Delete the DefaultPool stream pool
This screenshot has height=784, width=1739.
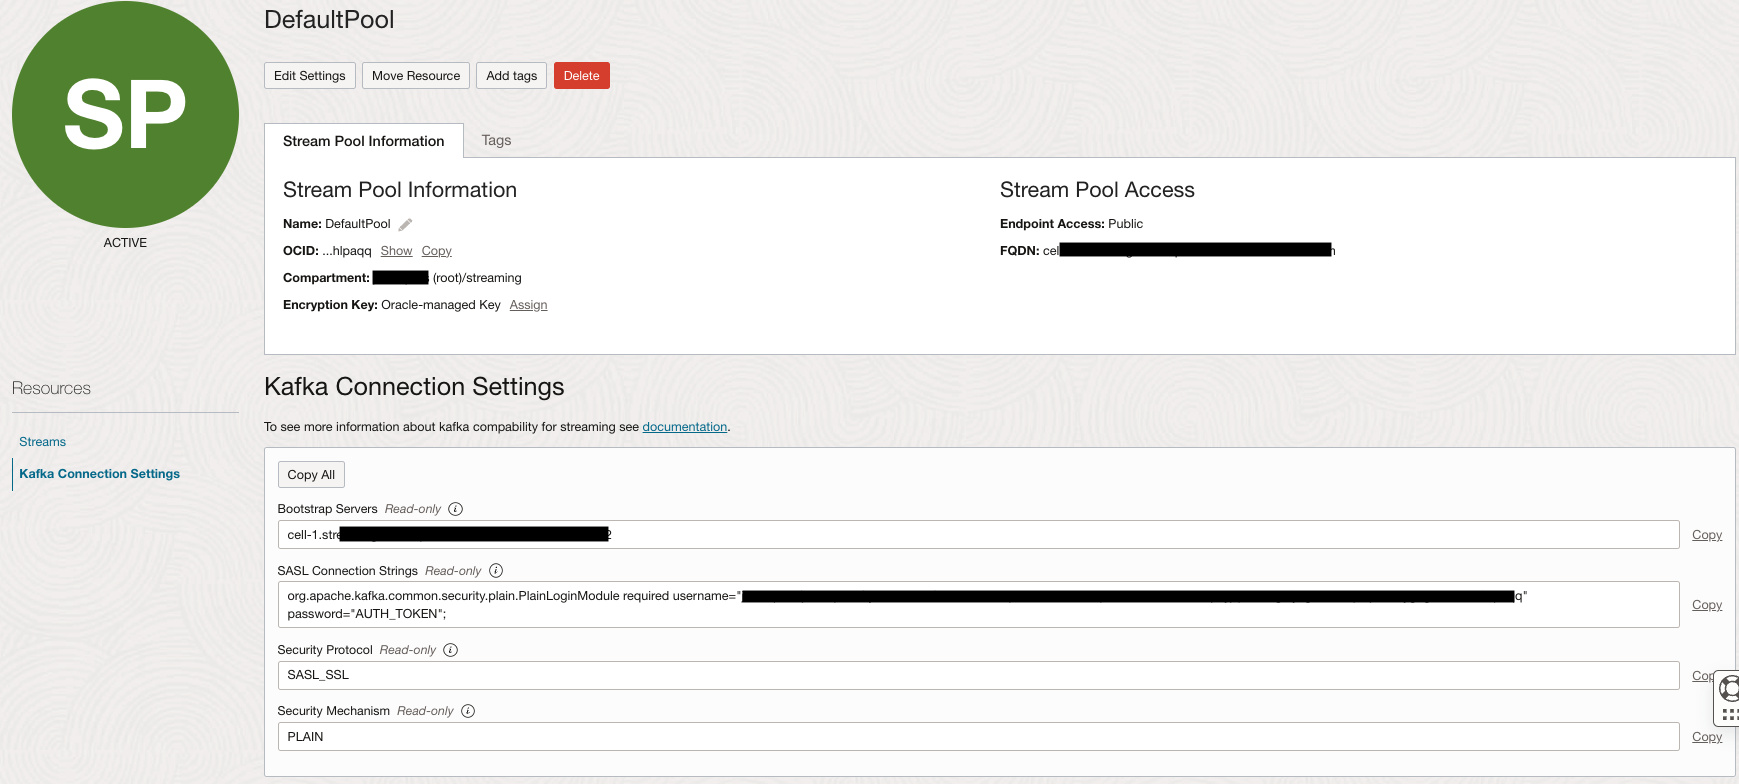[582, 76]
